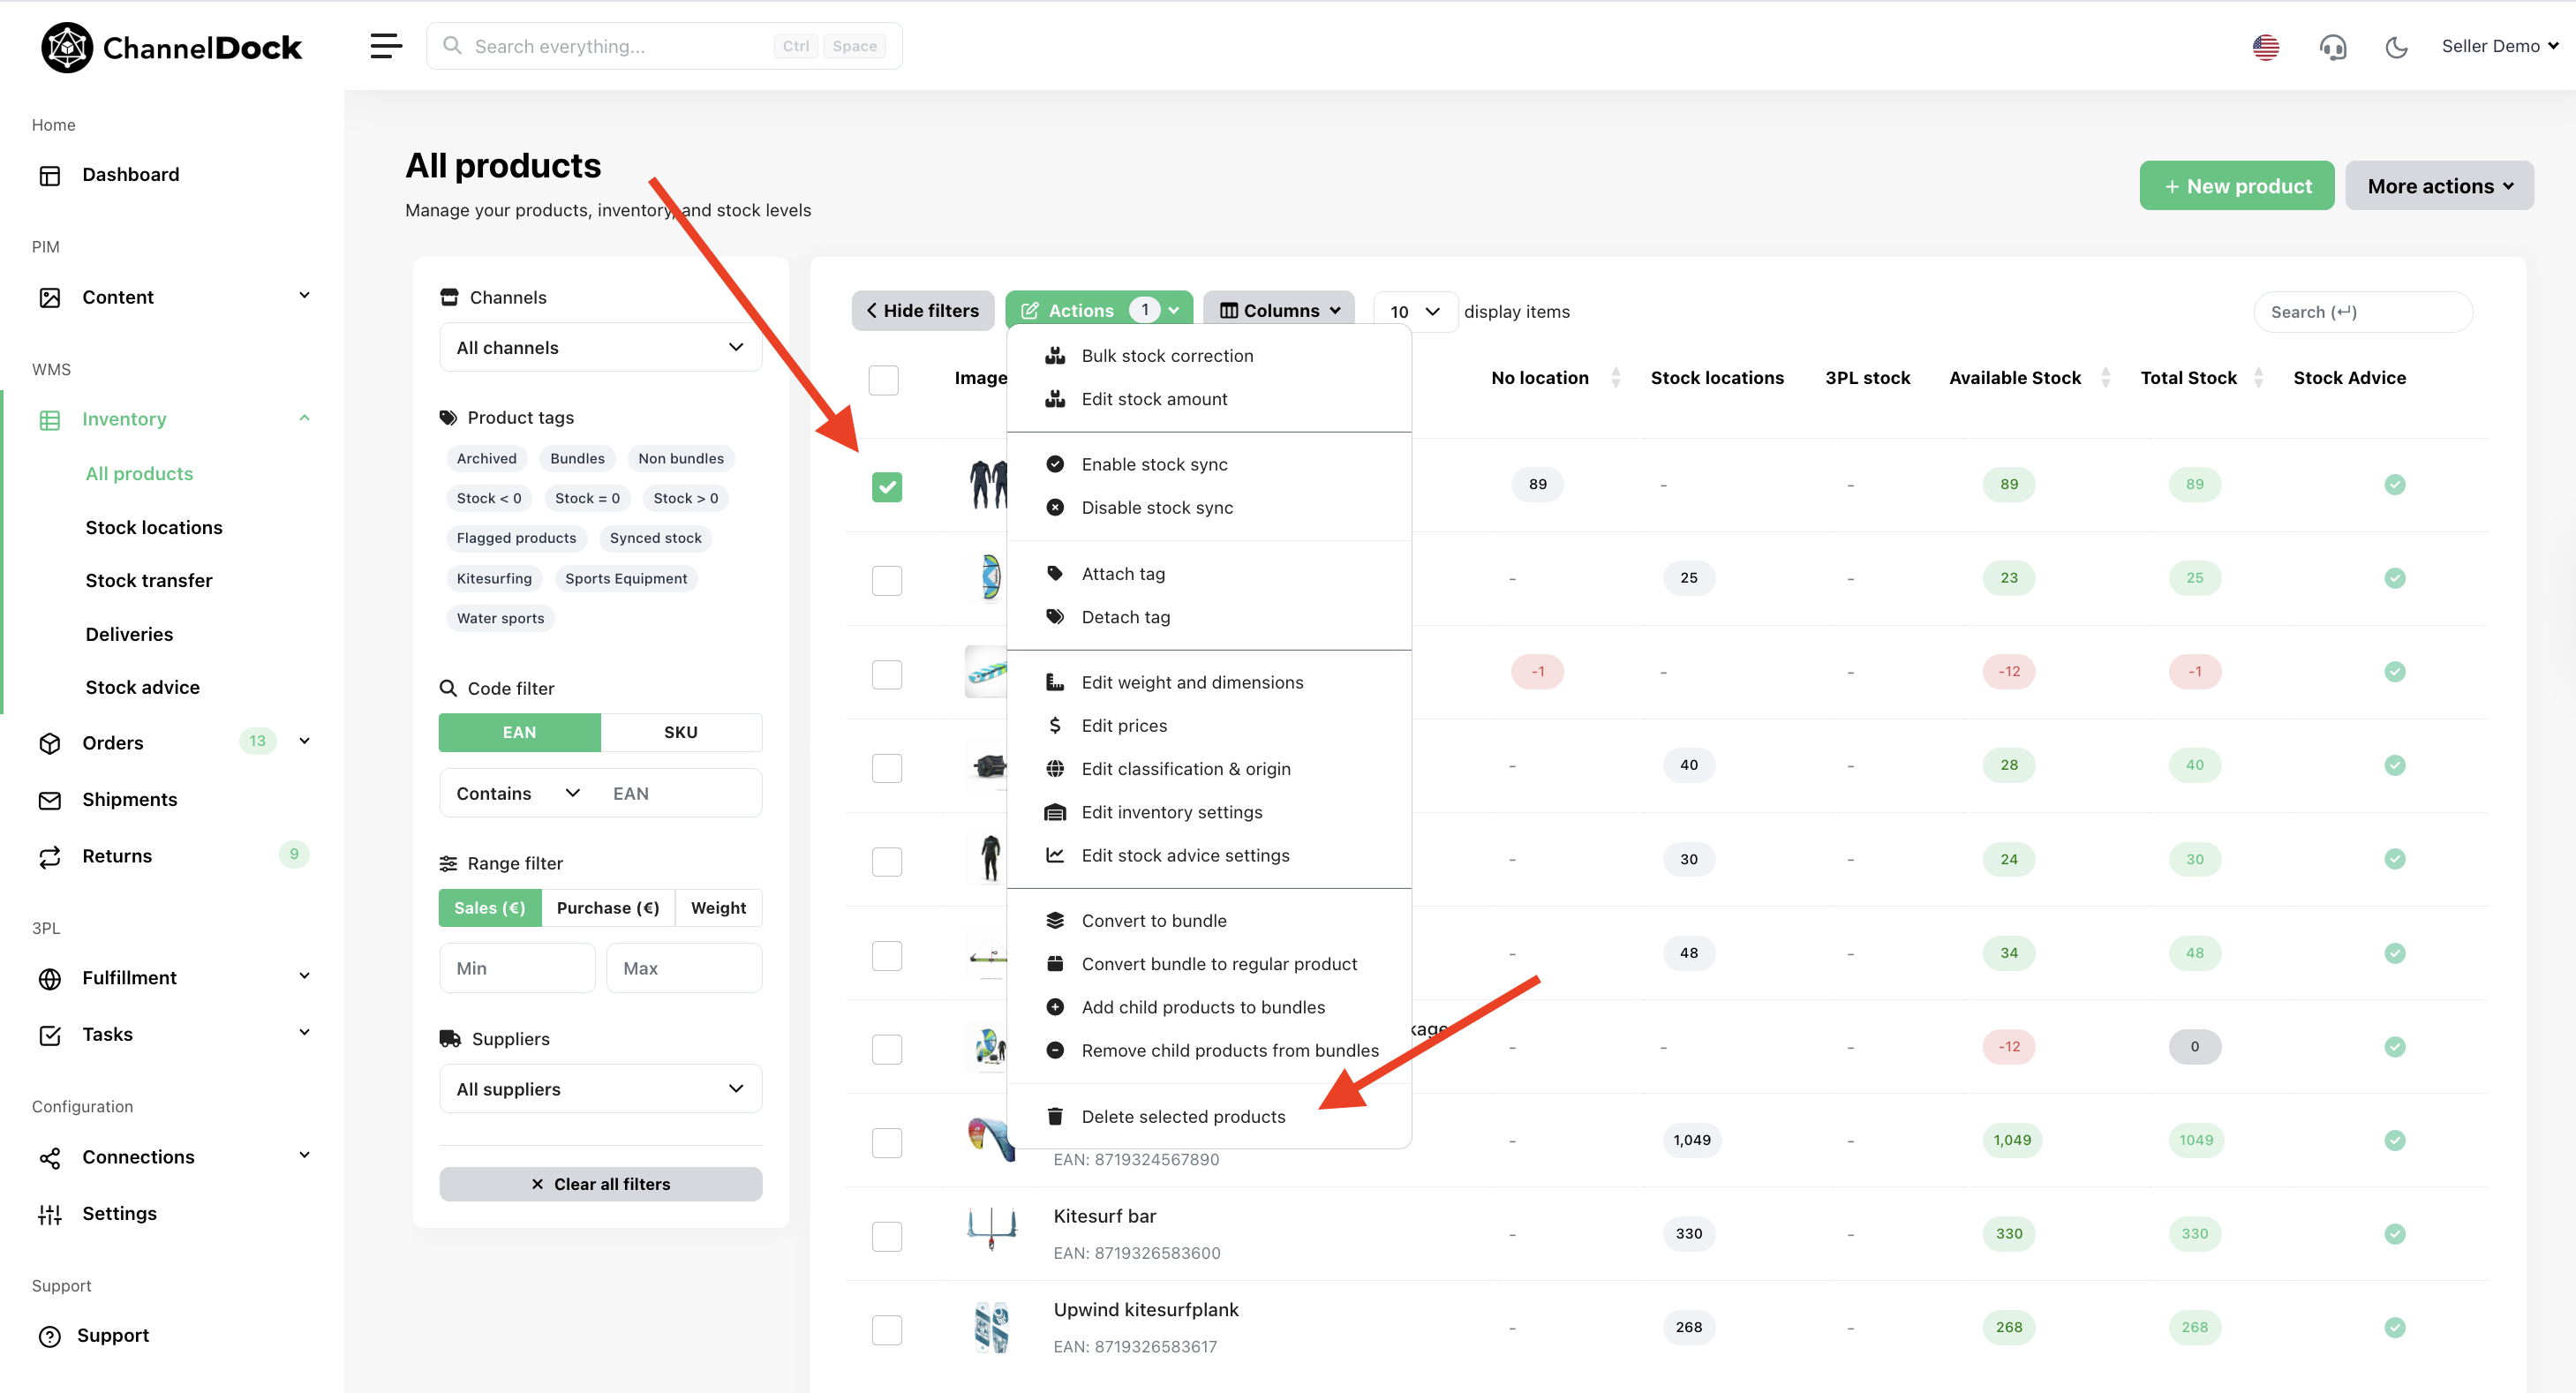
Task: Click the ChannelDock logo
Action: pyautogui.click(x=171, y=47)
